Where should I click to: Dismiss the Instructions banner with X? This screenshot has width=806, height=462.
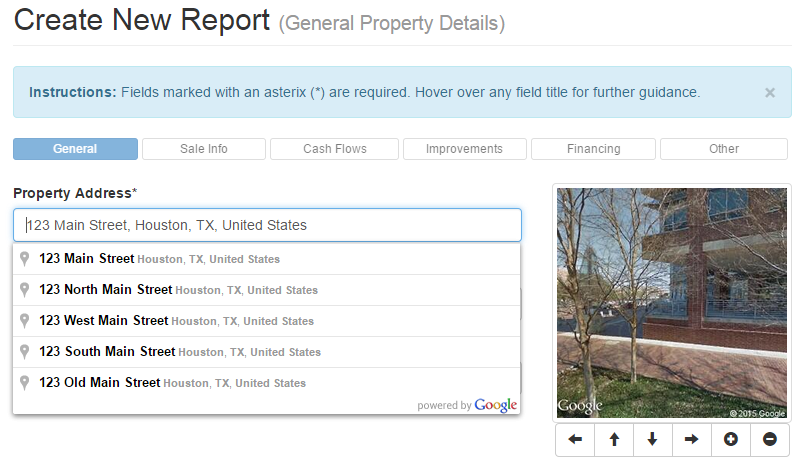[x=769, y=92]
